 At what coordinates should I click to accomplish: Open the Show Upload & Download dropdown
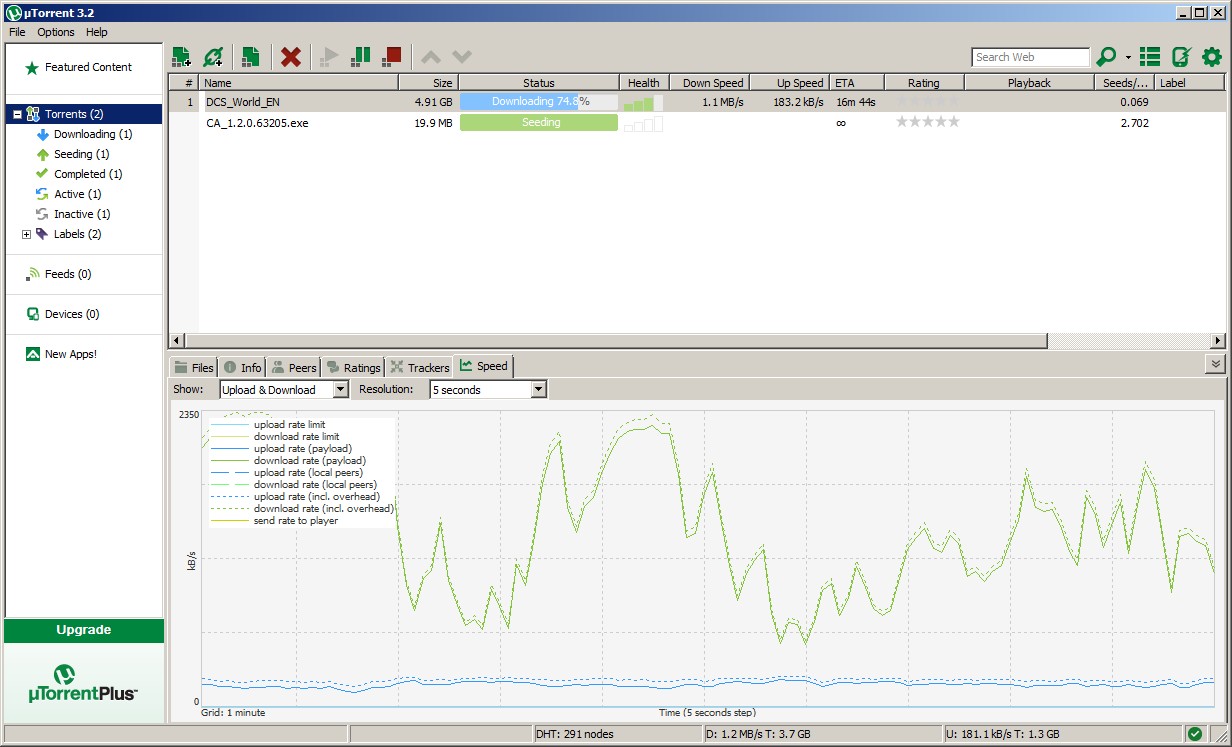tap(283, 390)
